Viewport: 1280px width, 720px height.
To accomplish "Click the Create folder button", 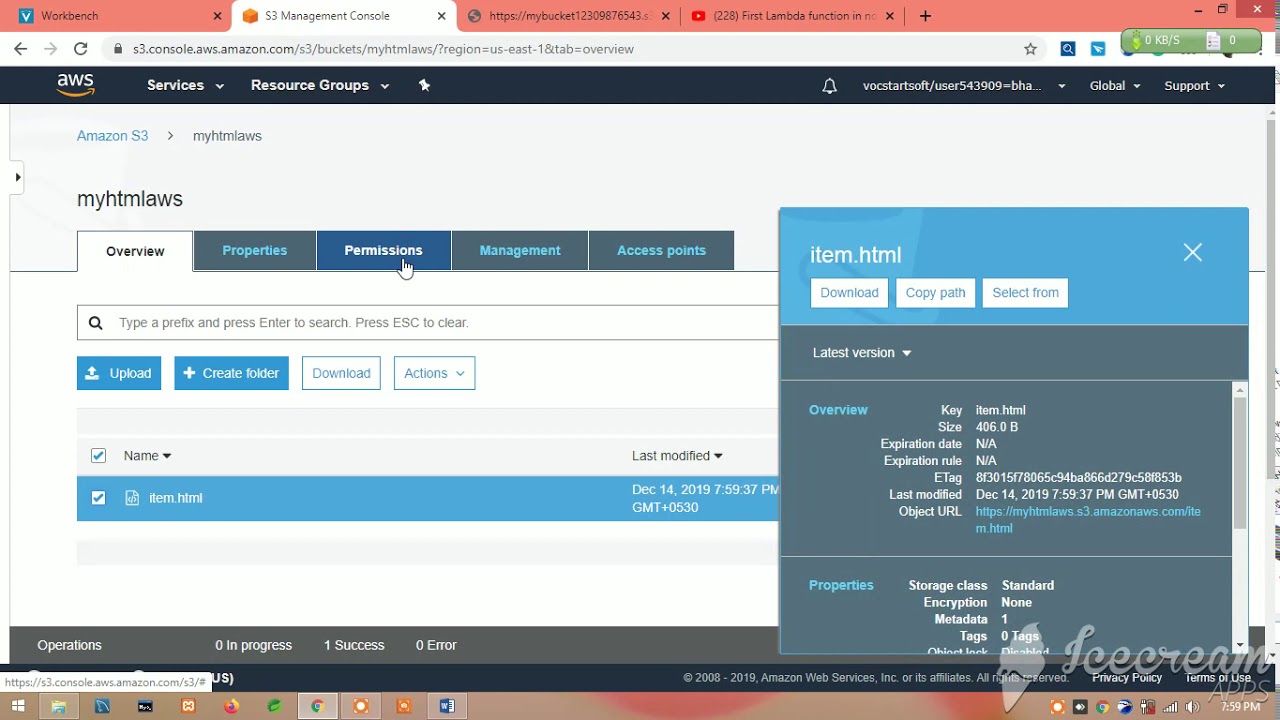I will point(231,373).
